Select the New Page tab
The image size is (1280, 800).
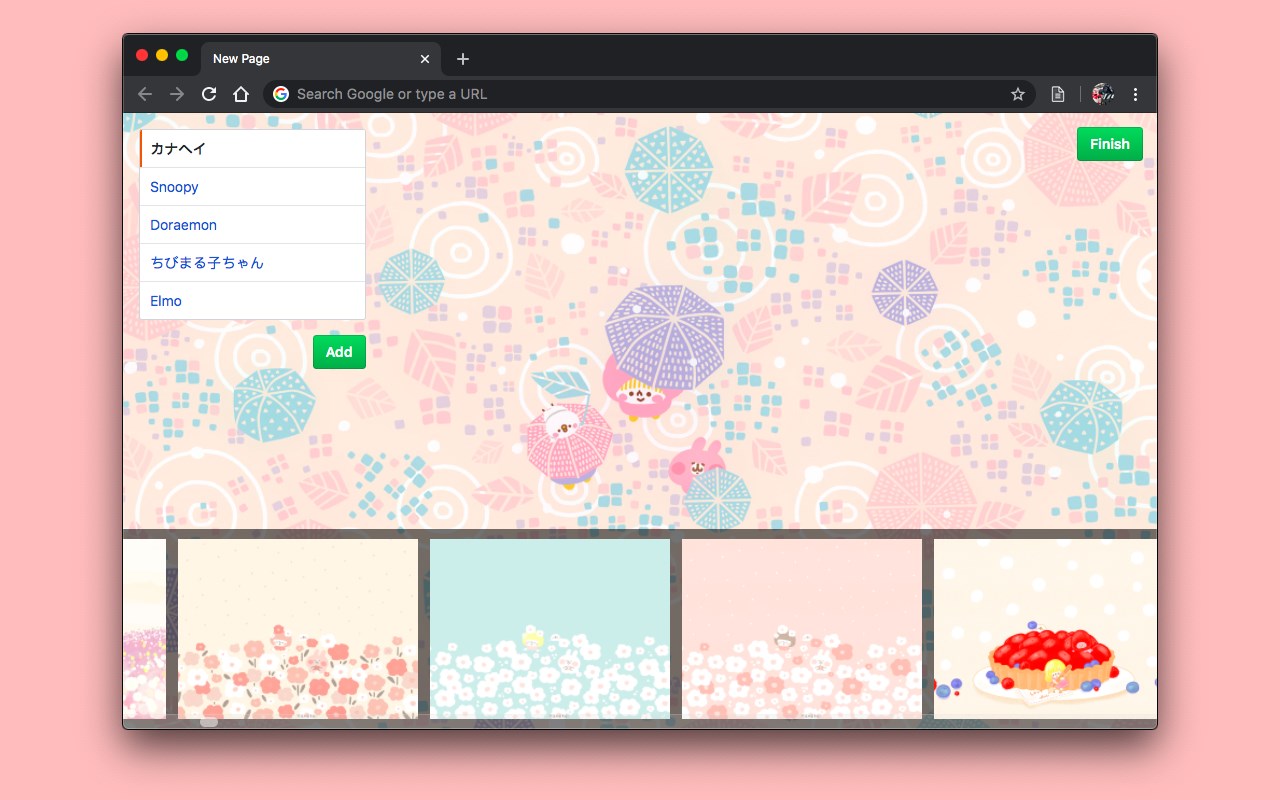tap(321, 59)
